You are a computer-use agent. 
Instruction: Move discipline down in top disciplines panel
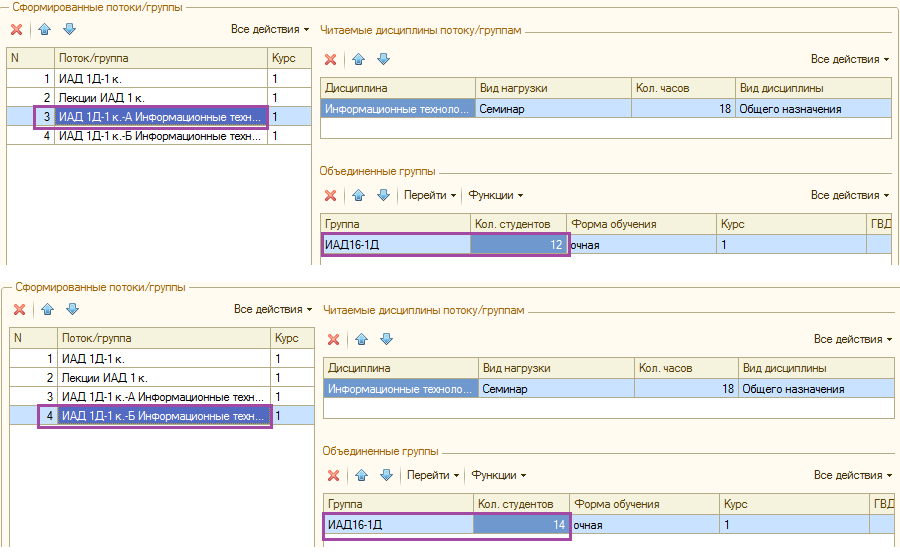383,59
